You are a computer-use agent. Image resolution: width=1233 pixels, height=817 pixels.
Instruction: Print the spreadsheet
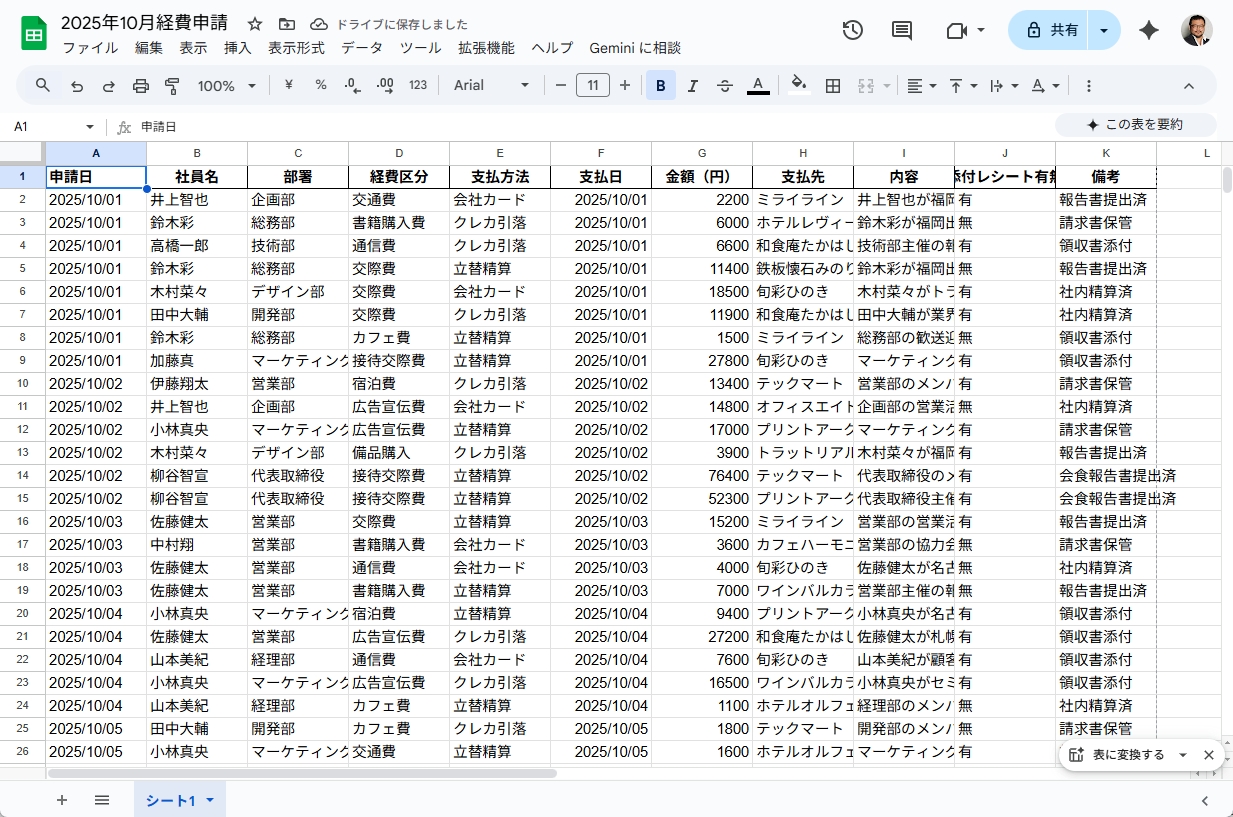click(x=141, y=86)
